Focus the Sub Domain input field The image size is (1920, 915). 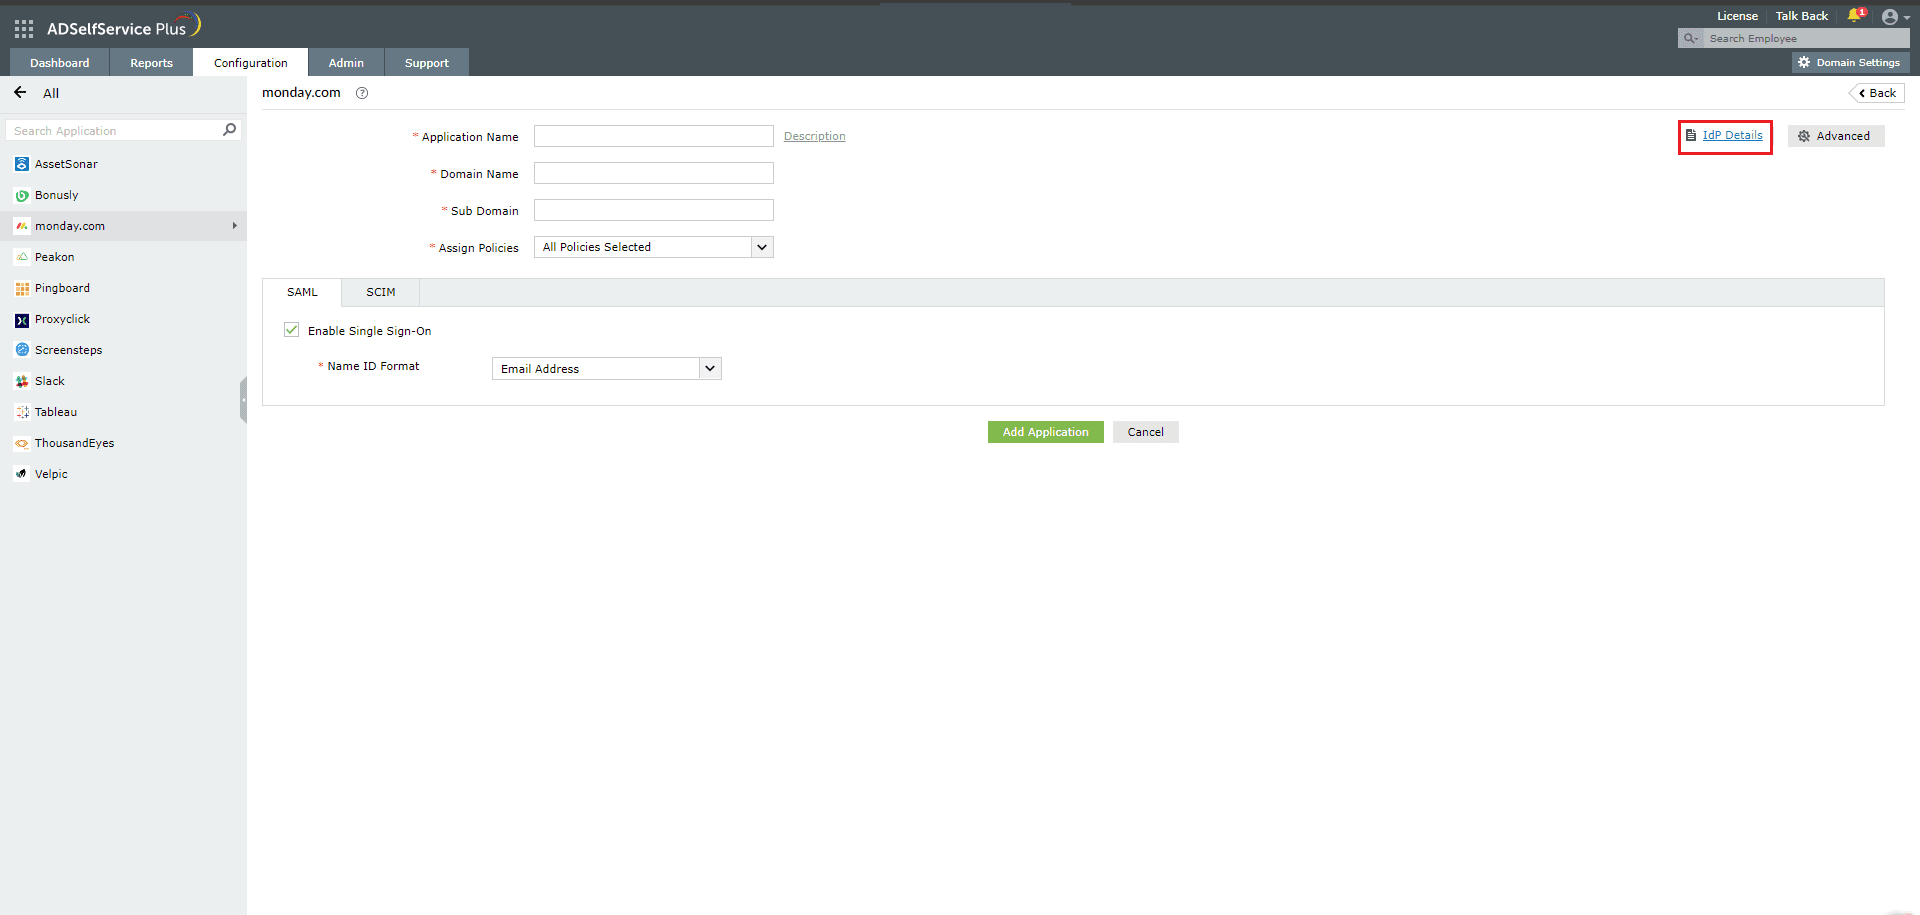(x=654, y=210)
